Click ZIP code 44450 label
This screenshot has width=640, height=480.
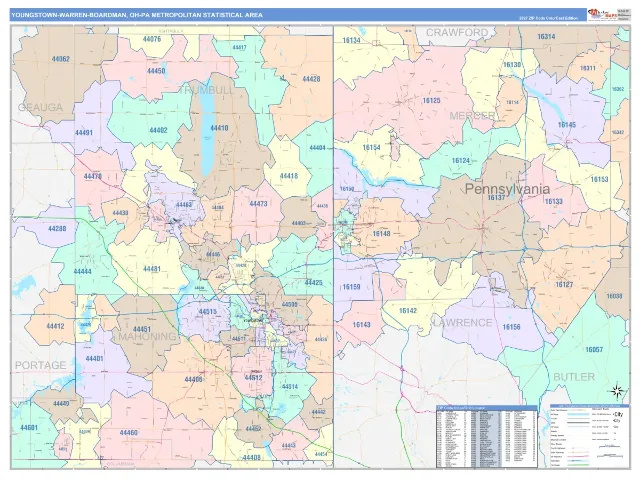pyautogui.click(x=156, y=71)
